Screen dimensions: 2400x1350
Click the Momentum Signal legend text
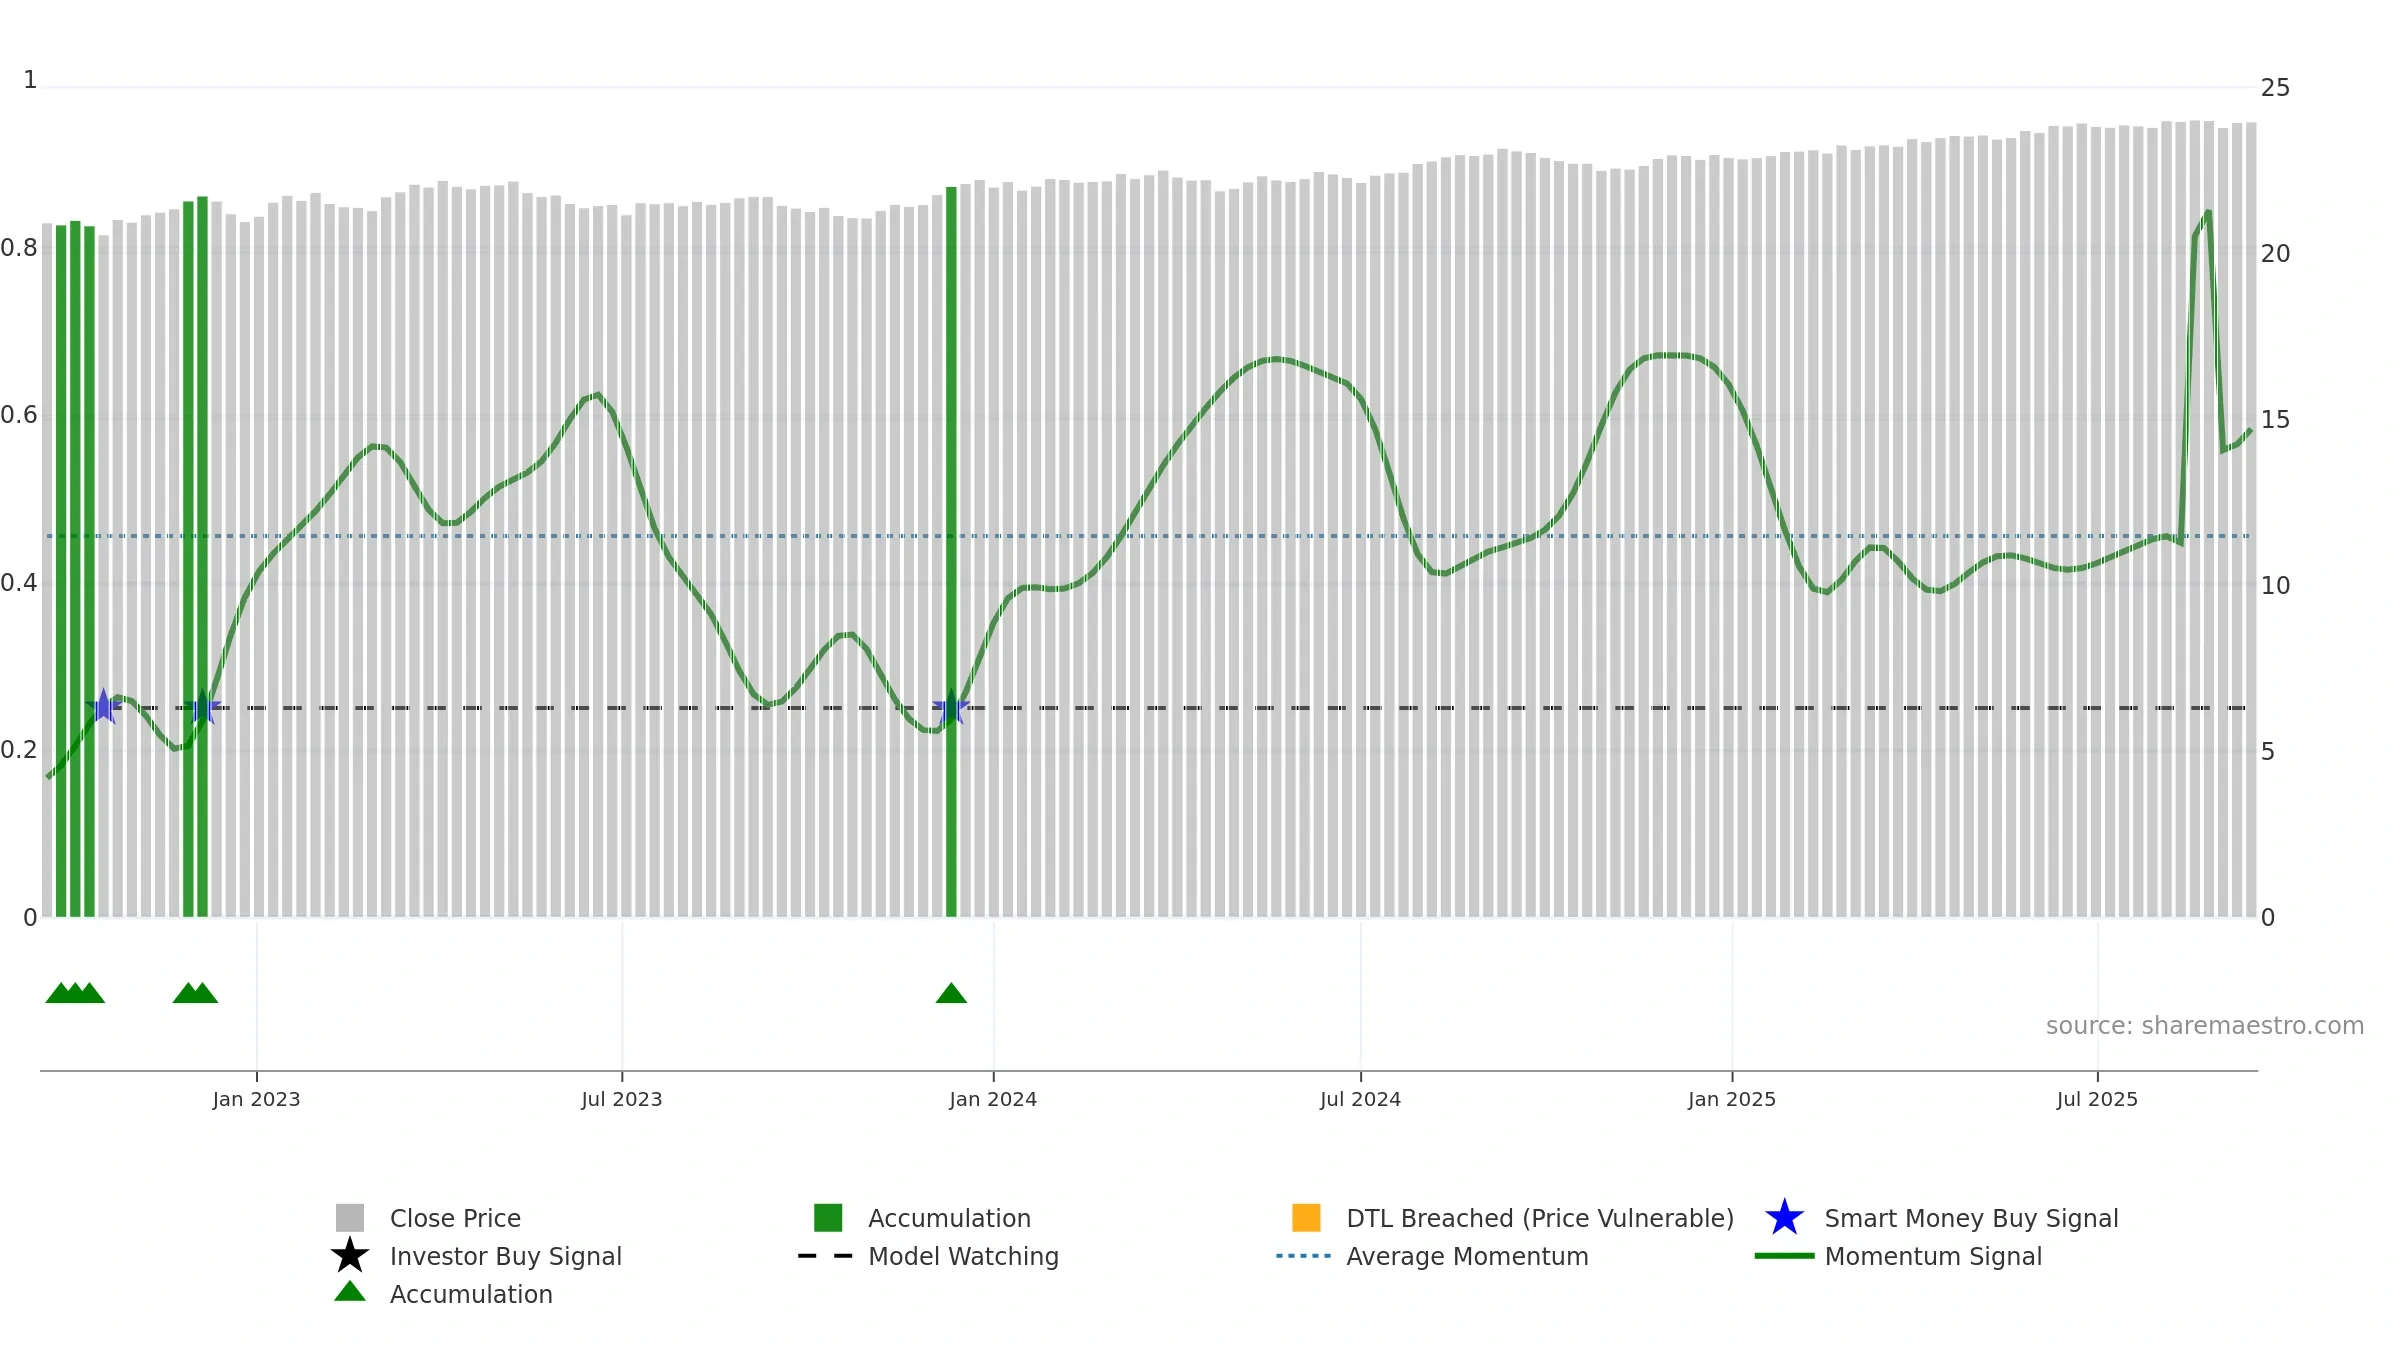click(x=1933, y=1256)
